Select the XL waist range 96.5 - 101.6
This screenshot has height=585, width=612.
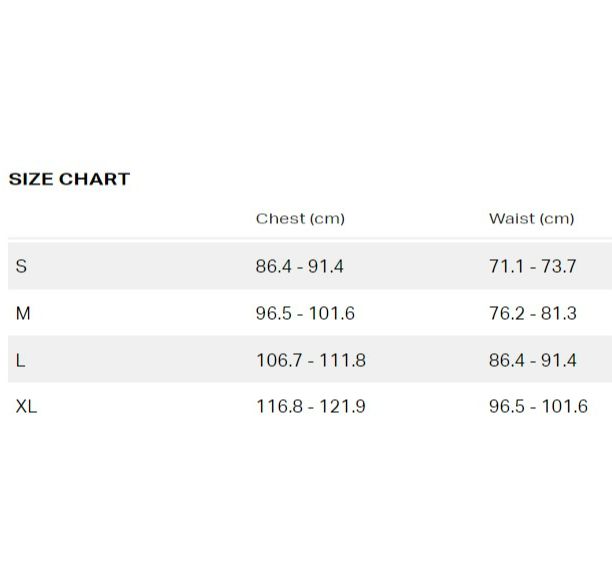[x=538, y=407]
